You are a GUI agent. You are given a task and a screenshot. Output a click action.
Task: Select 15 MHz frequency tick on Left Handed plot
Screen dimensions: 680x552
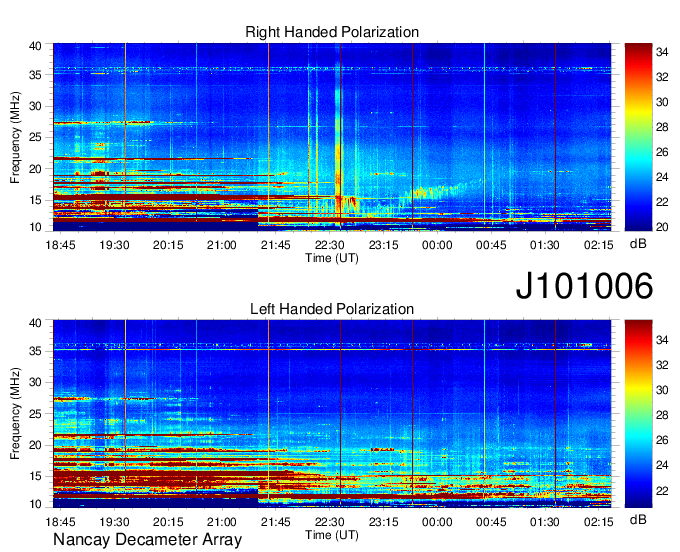click(35, 476)
